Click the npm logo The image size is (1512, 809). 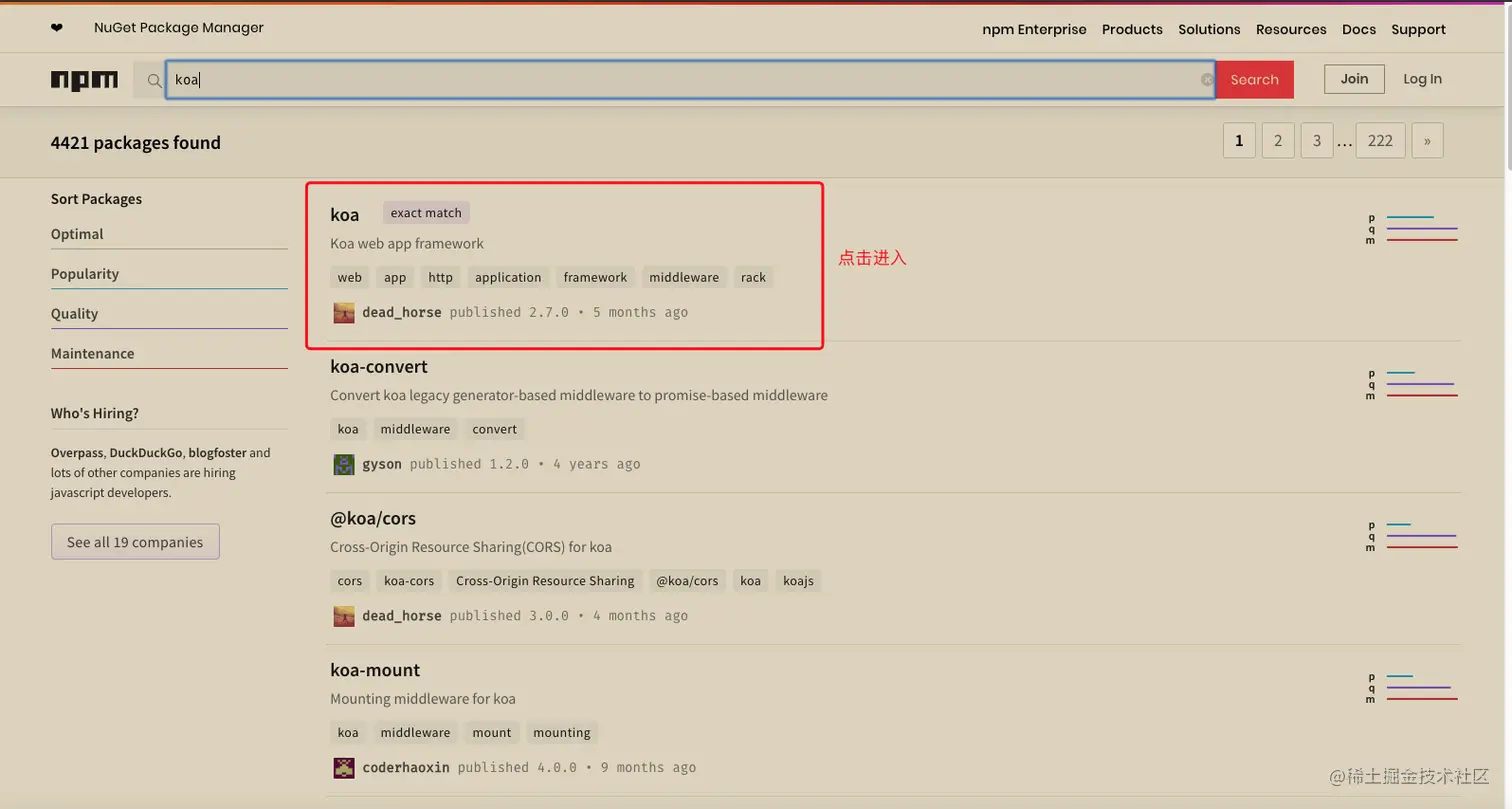point(84,80)
